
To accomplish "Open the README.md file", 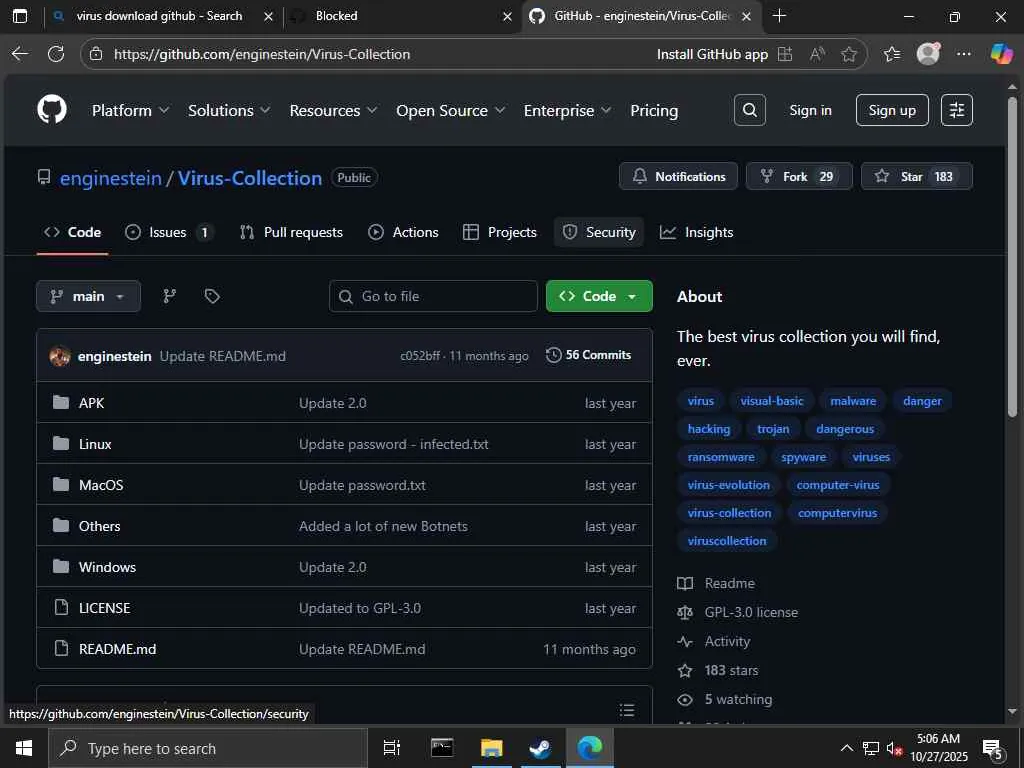I will pyautogui.click(x=118, y=649).
